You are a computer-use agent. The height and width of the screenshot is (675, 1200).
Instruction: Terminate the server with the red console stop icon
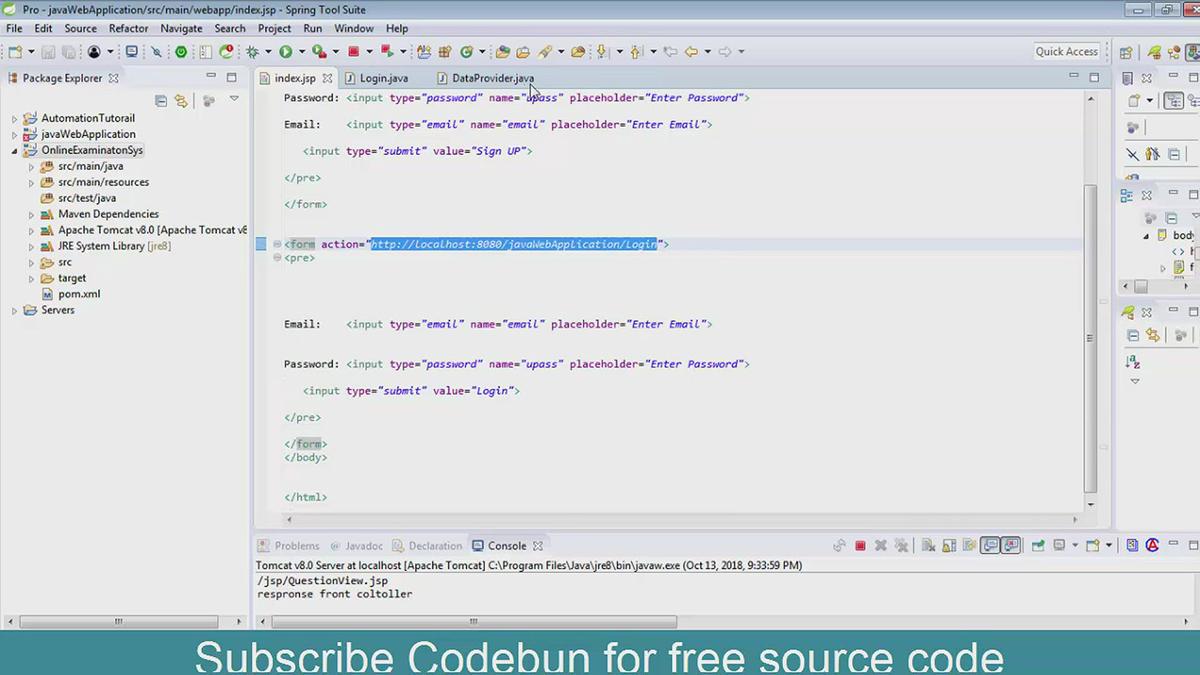click(860, 546)
